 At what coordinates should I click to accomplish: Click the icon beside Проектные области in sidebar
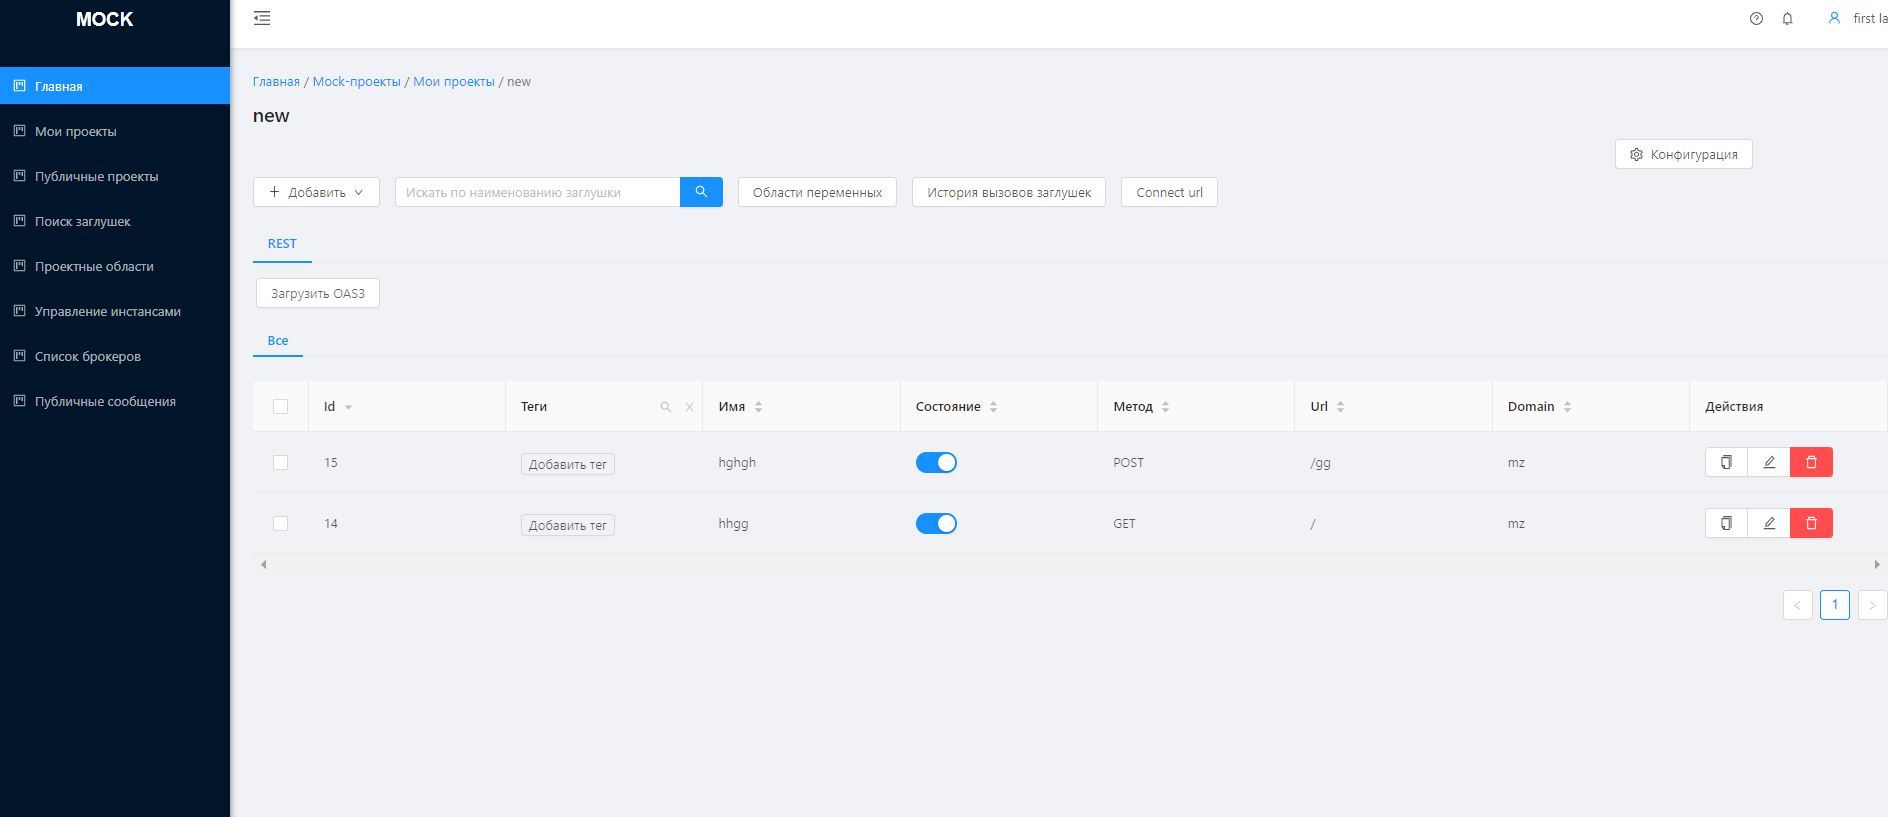click(x=19, y=266)
